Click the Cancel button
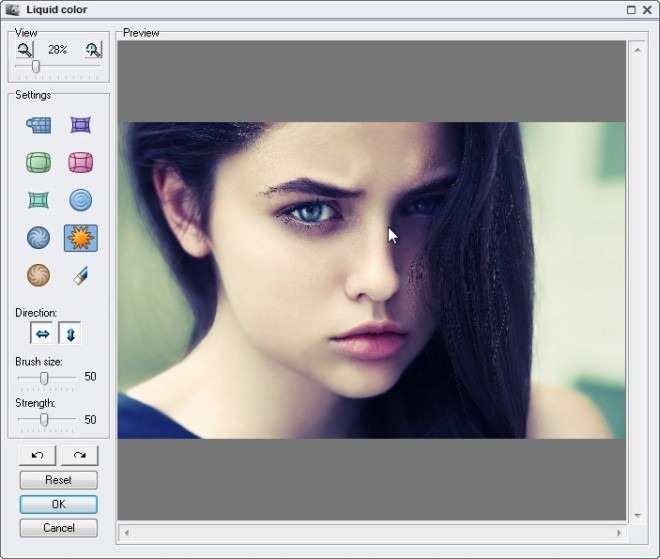 (59, 528)
